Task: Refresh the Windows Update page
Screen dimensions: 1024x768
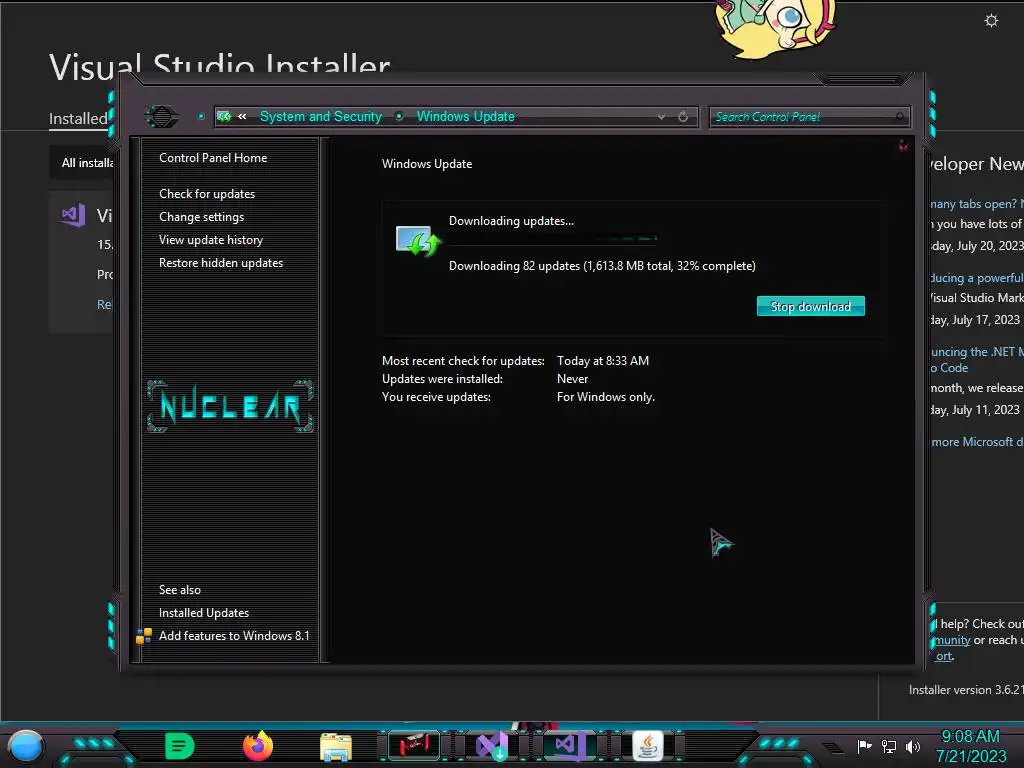Action: 683,117
